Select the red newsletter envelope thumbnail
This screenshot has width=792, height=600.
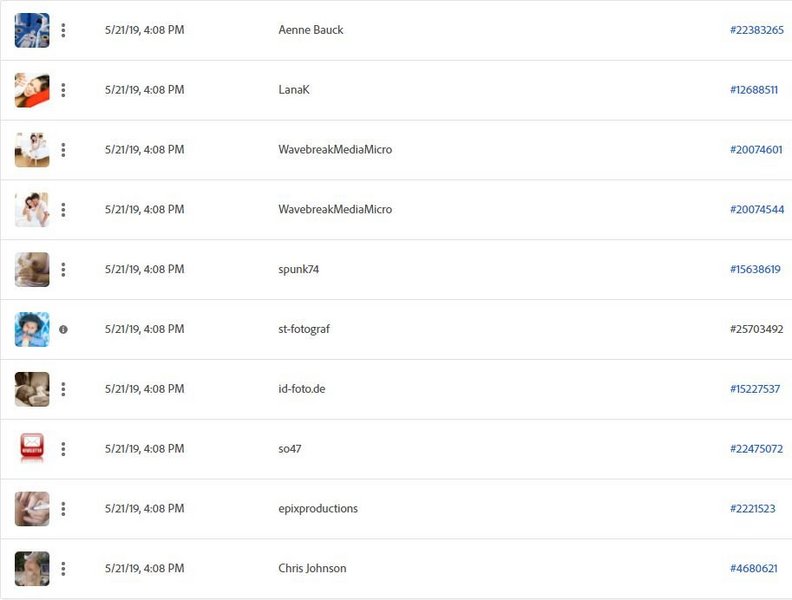point(32,447)
